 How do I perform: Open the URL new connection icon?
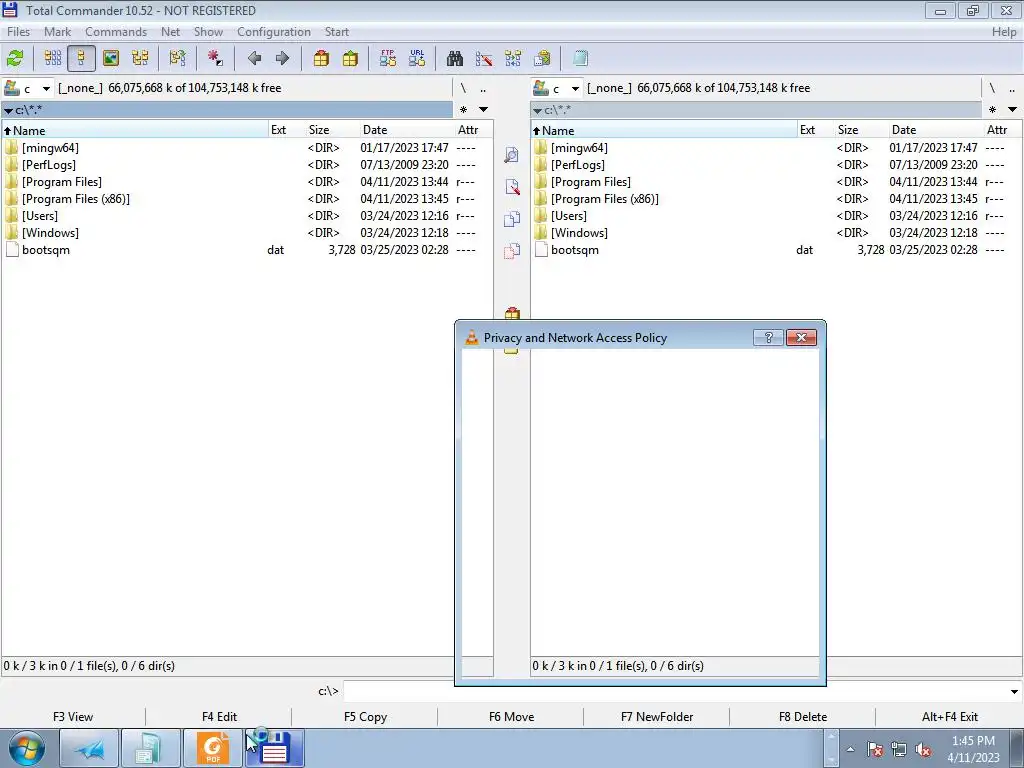417,59
